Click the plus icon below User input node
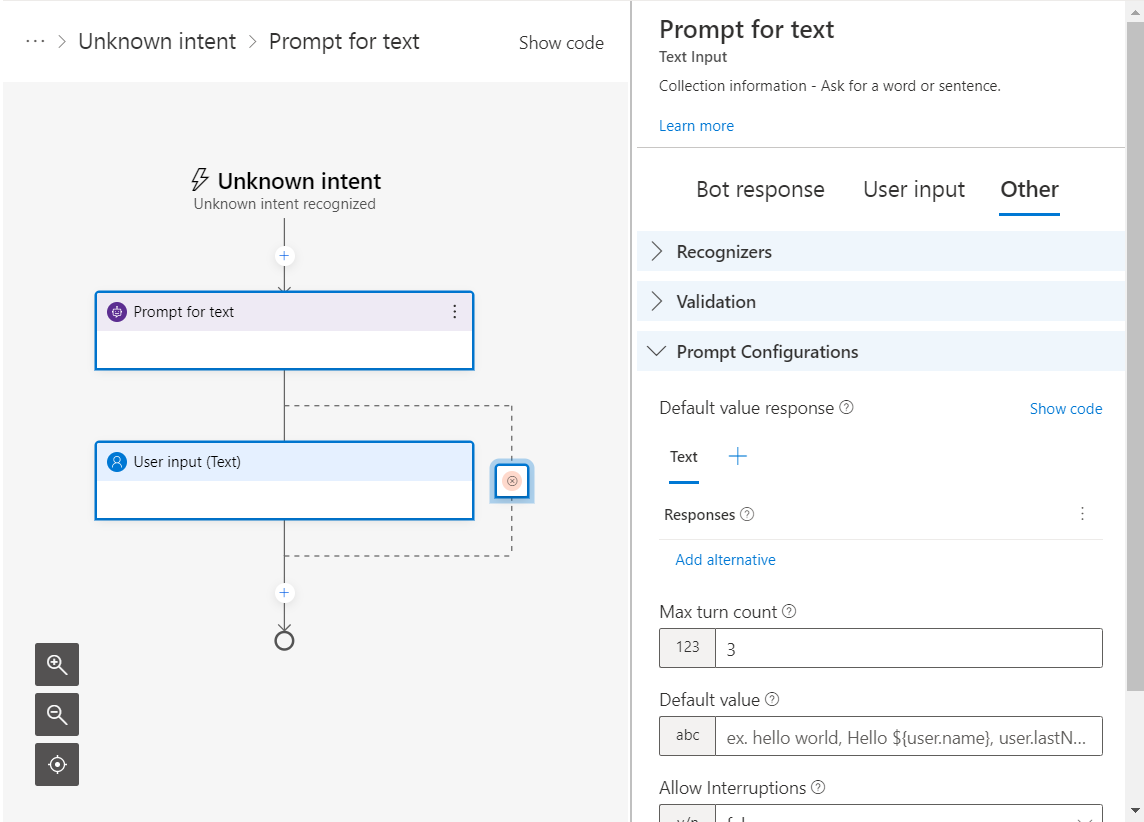This screenshot has height=822, width=1144. pos(284,593)
